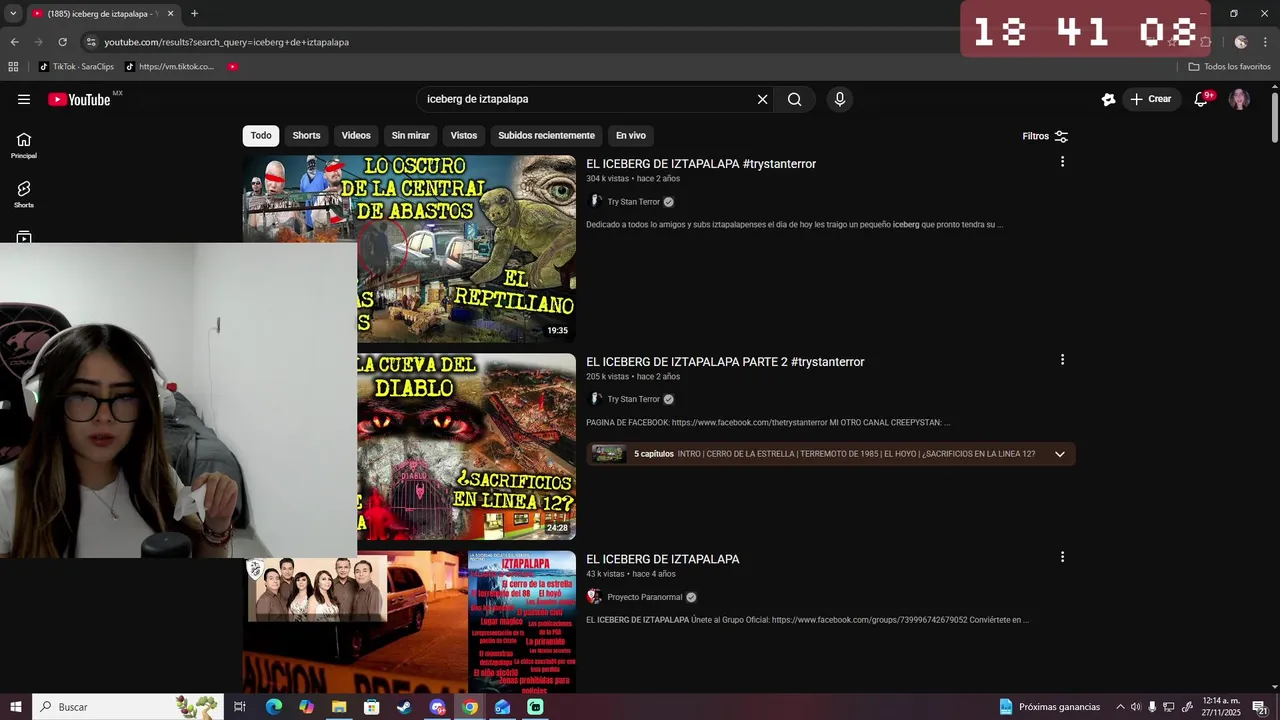This screenshot has width=1280, height=720.
Task: Select the Sin mirar filter chip
Action: [410, 136]
